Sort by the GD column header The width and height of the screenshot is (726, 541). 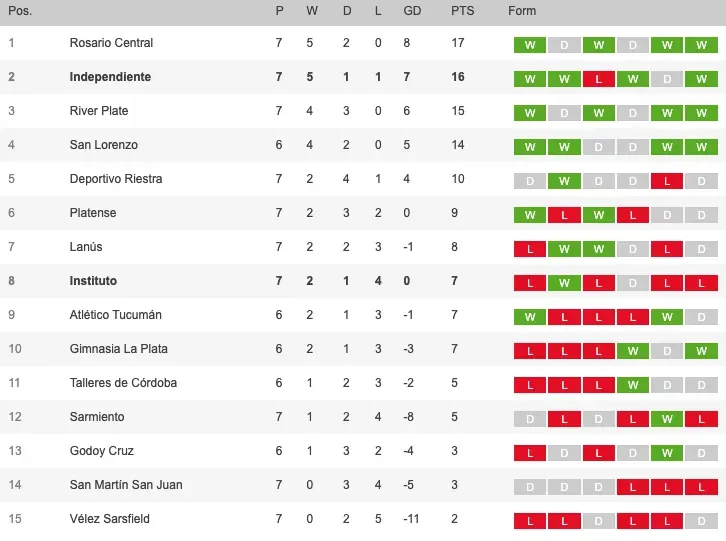pos(411,11)
